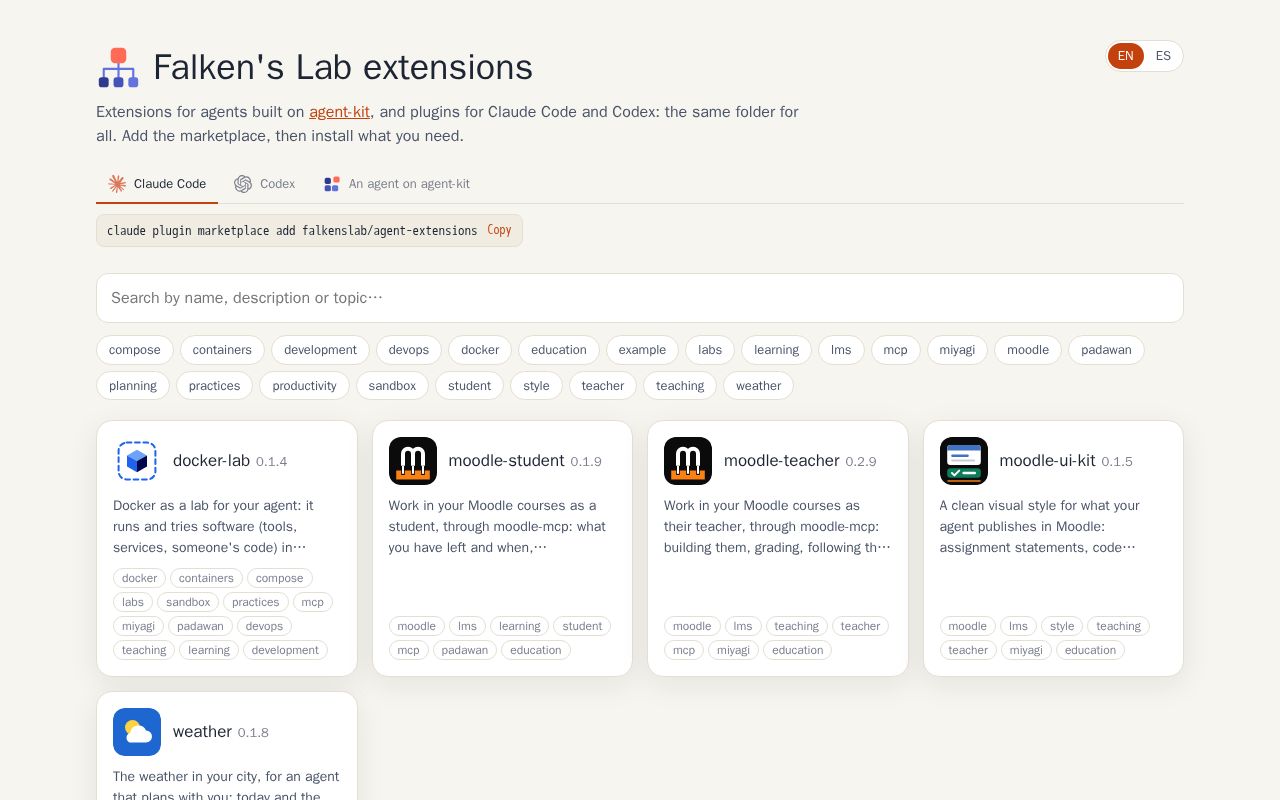1280x800 pixels.
Task: Click the marketplace add command text
Action: 292,230
